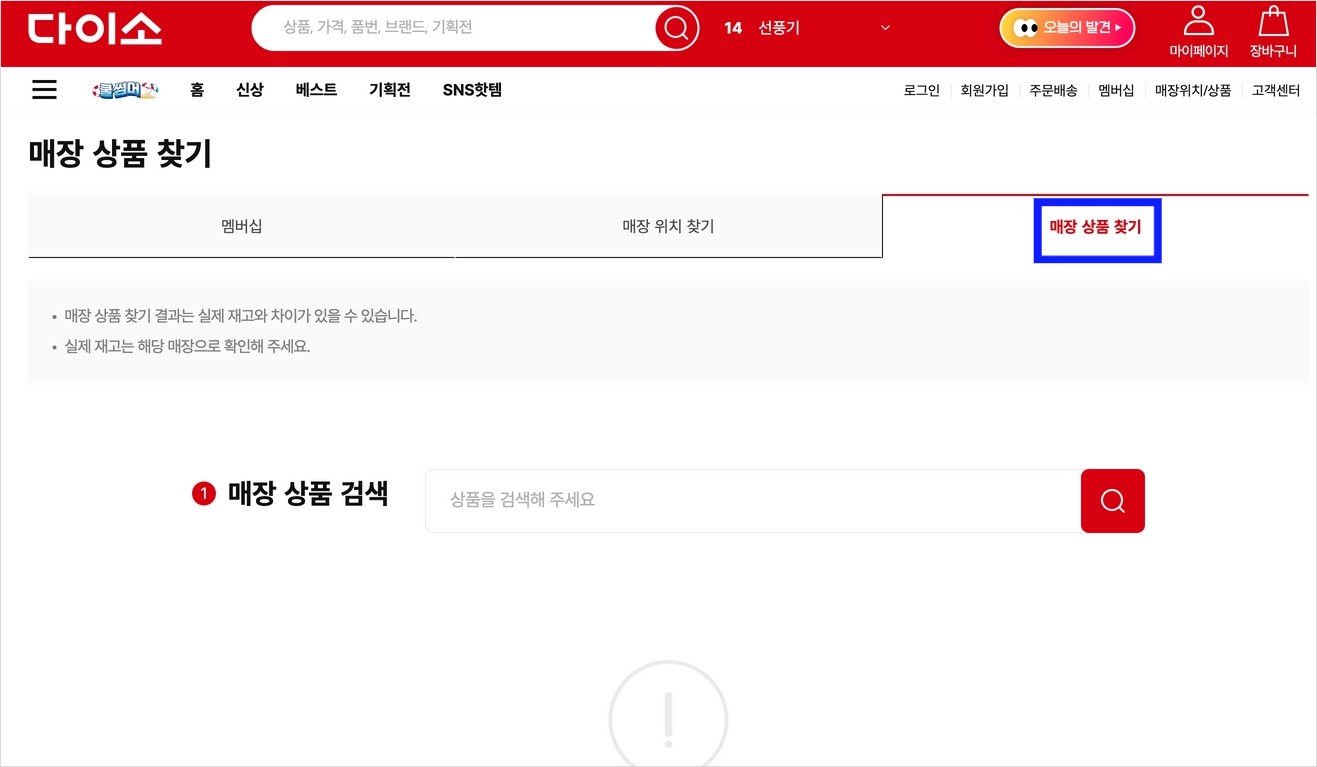The width and height of the screenshot is (1317, 767).
Task: Click the magnifier icon in the top search bar
Action: pos(676,28)
